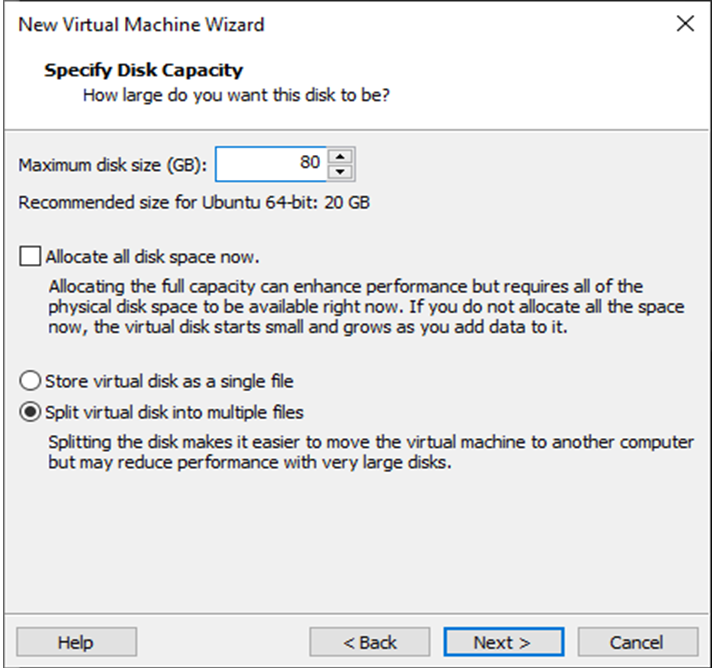Open Help for the wizard

point(76,642)
